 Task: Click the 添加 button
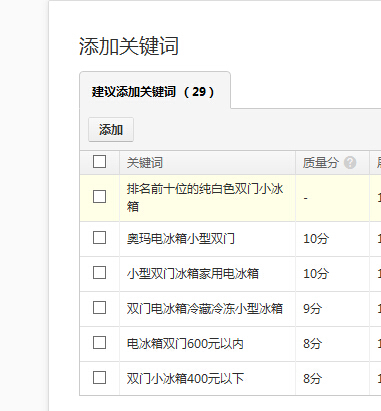tap(111, 129)
